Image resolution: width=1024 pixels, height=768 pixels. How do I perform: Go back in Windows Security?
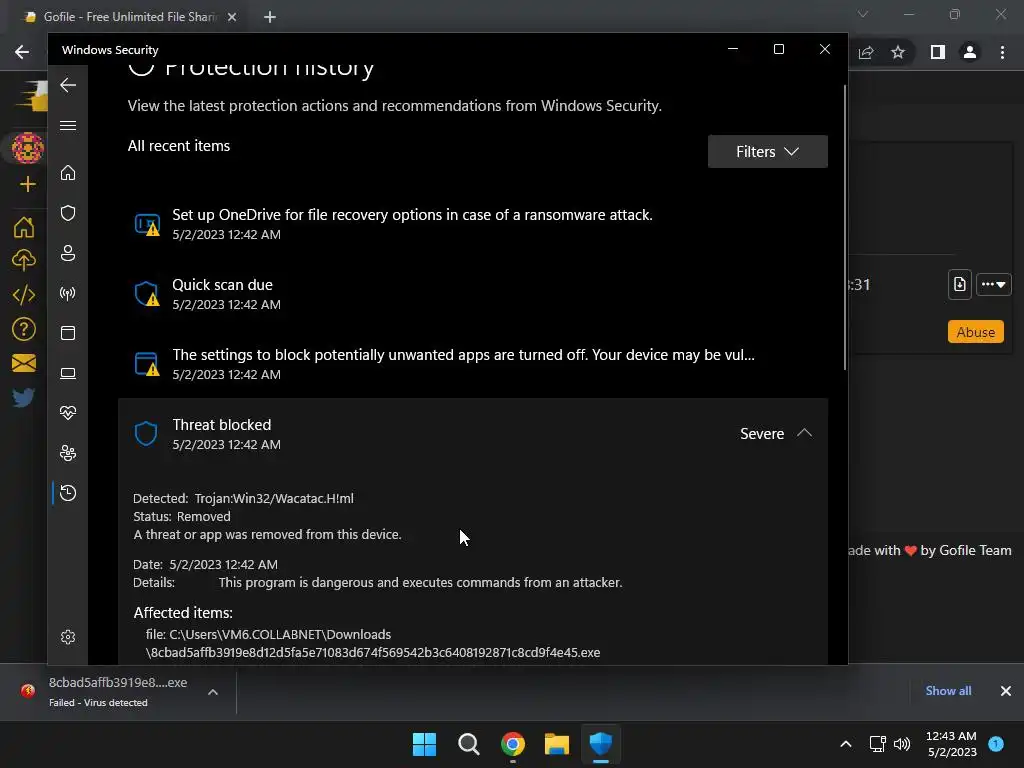point(68,86)
